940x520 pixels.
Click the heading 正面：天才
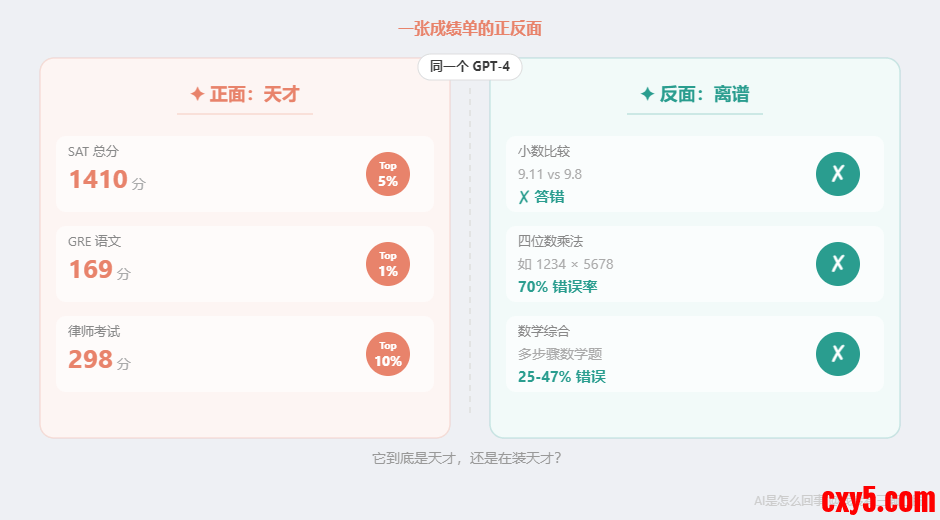coord(254,94)
